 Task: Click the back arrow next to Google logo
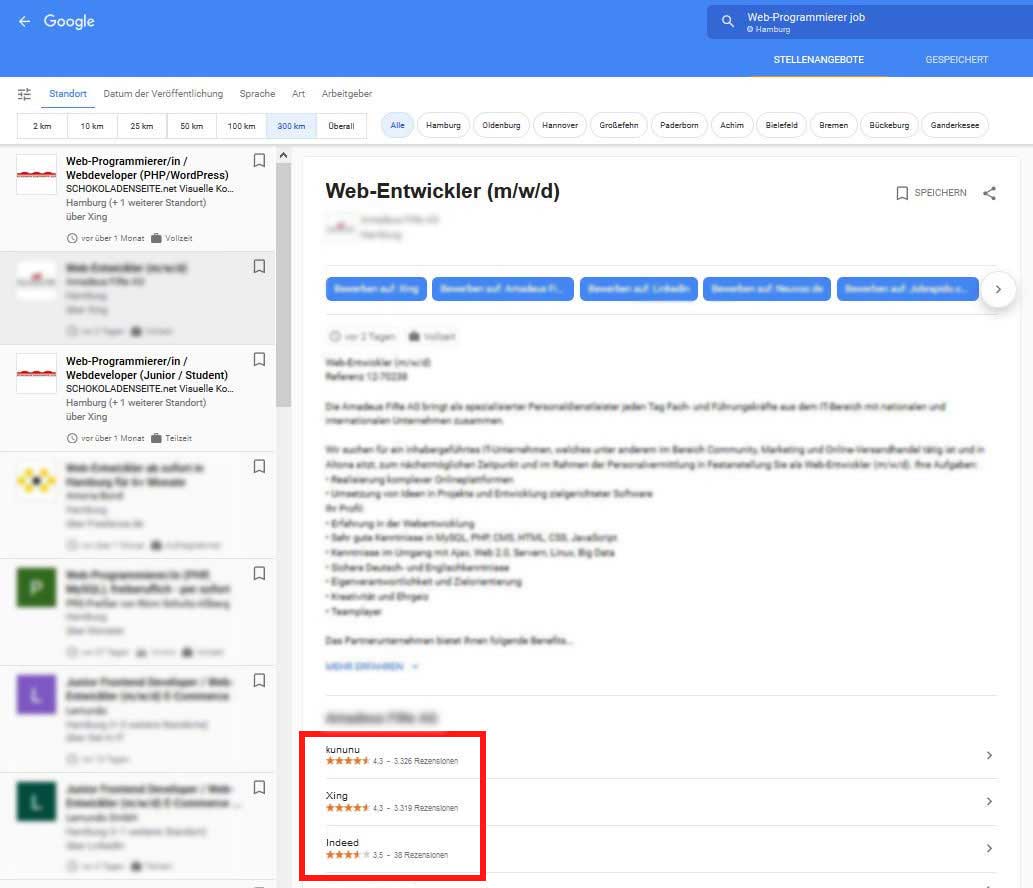point(23,20)
